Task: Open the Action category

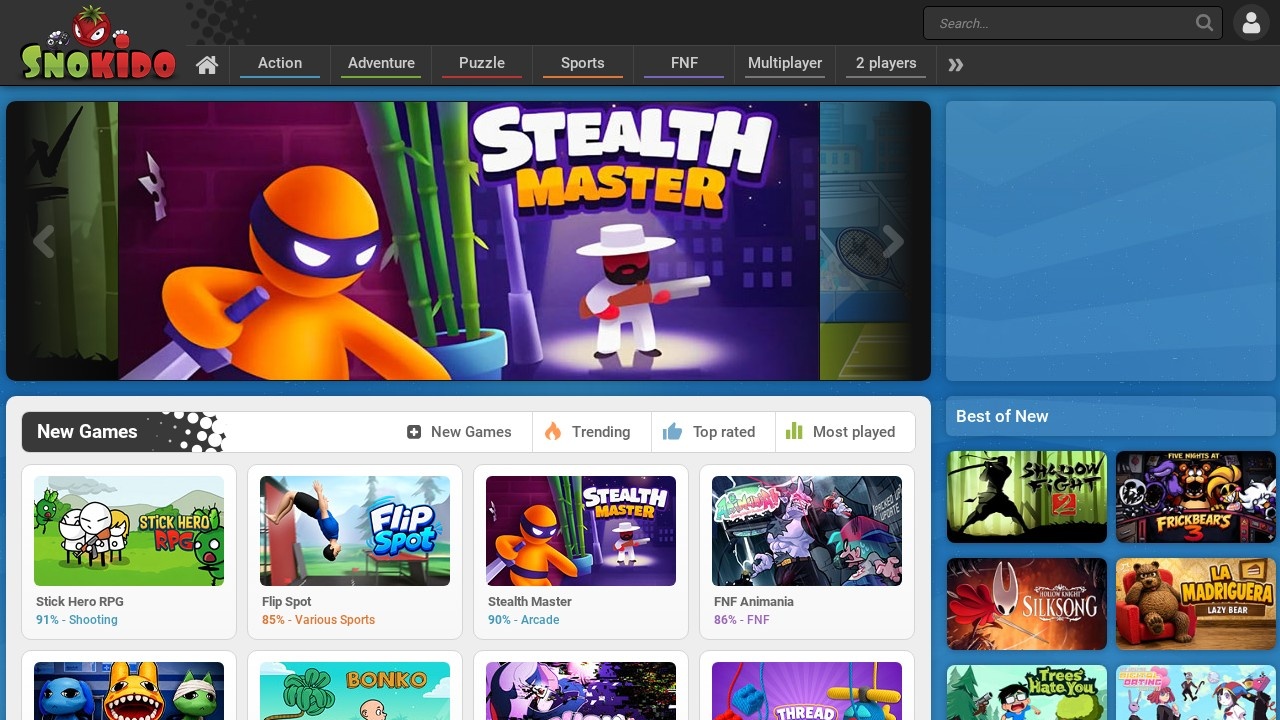Action: coord(280,63)
